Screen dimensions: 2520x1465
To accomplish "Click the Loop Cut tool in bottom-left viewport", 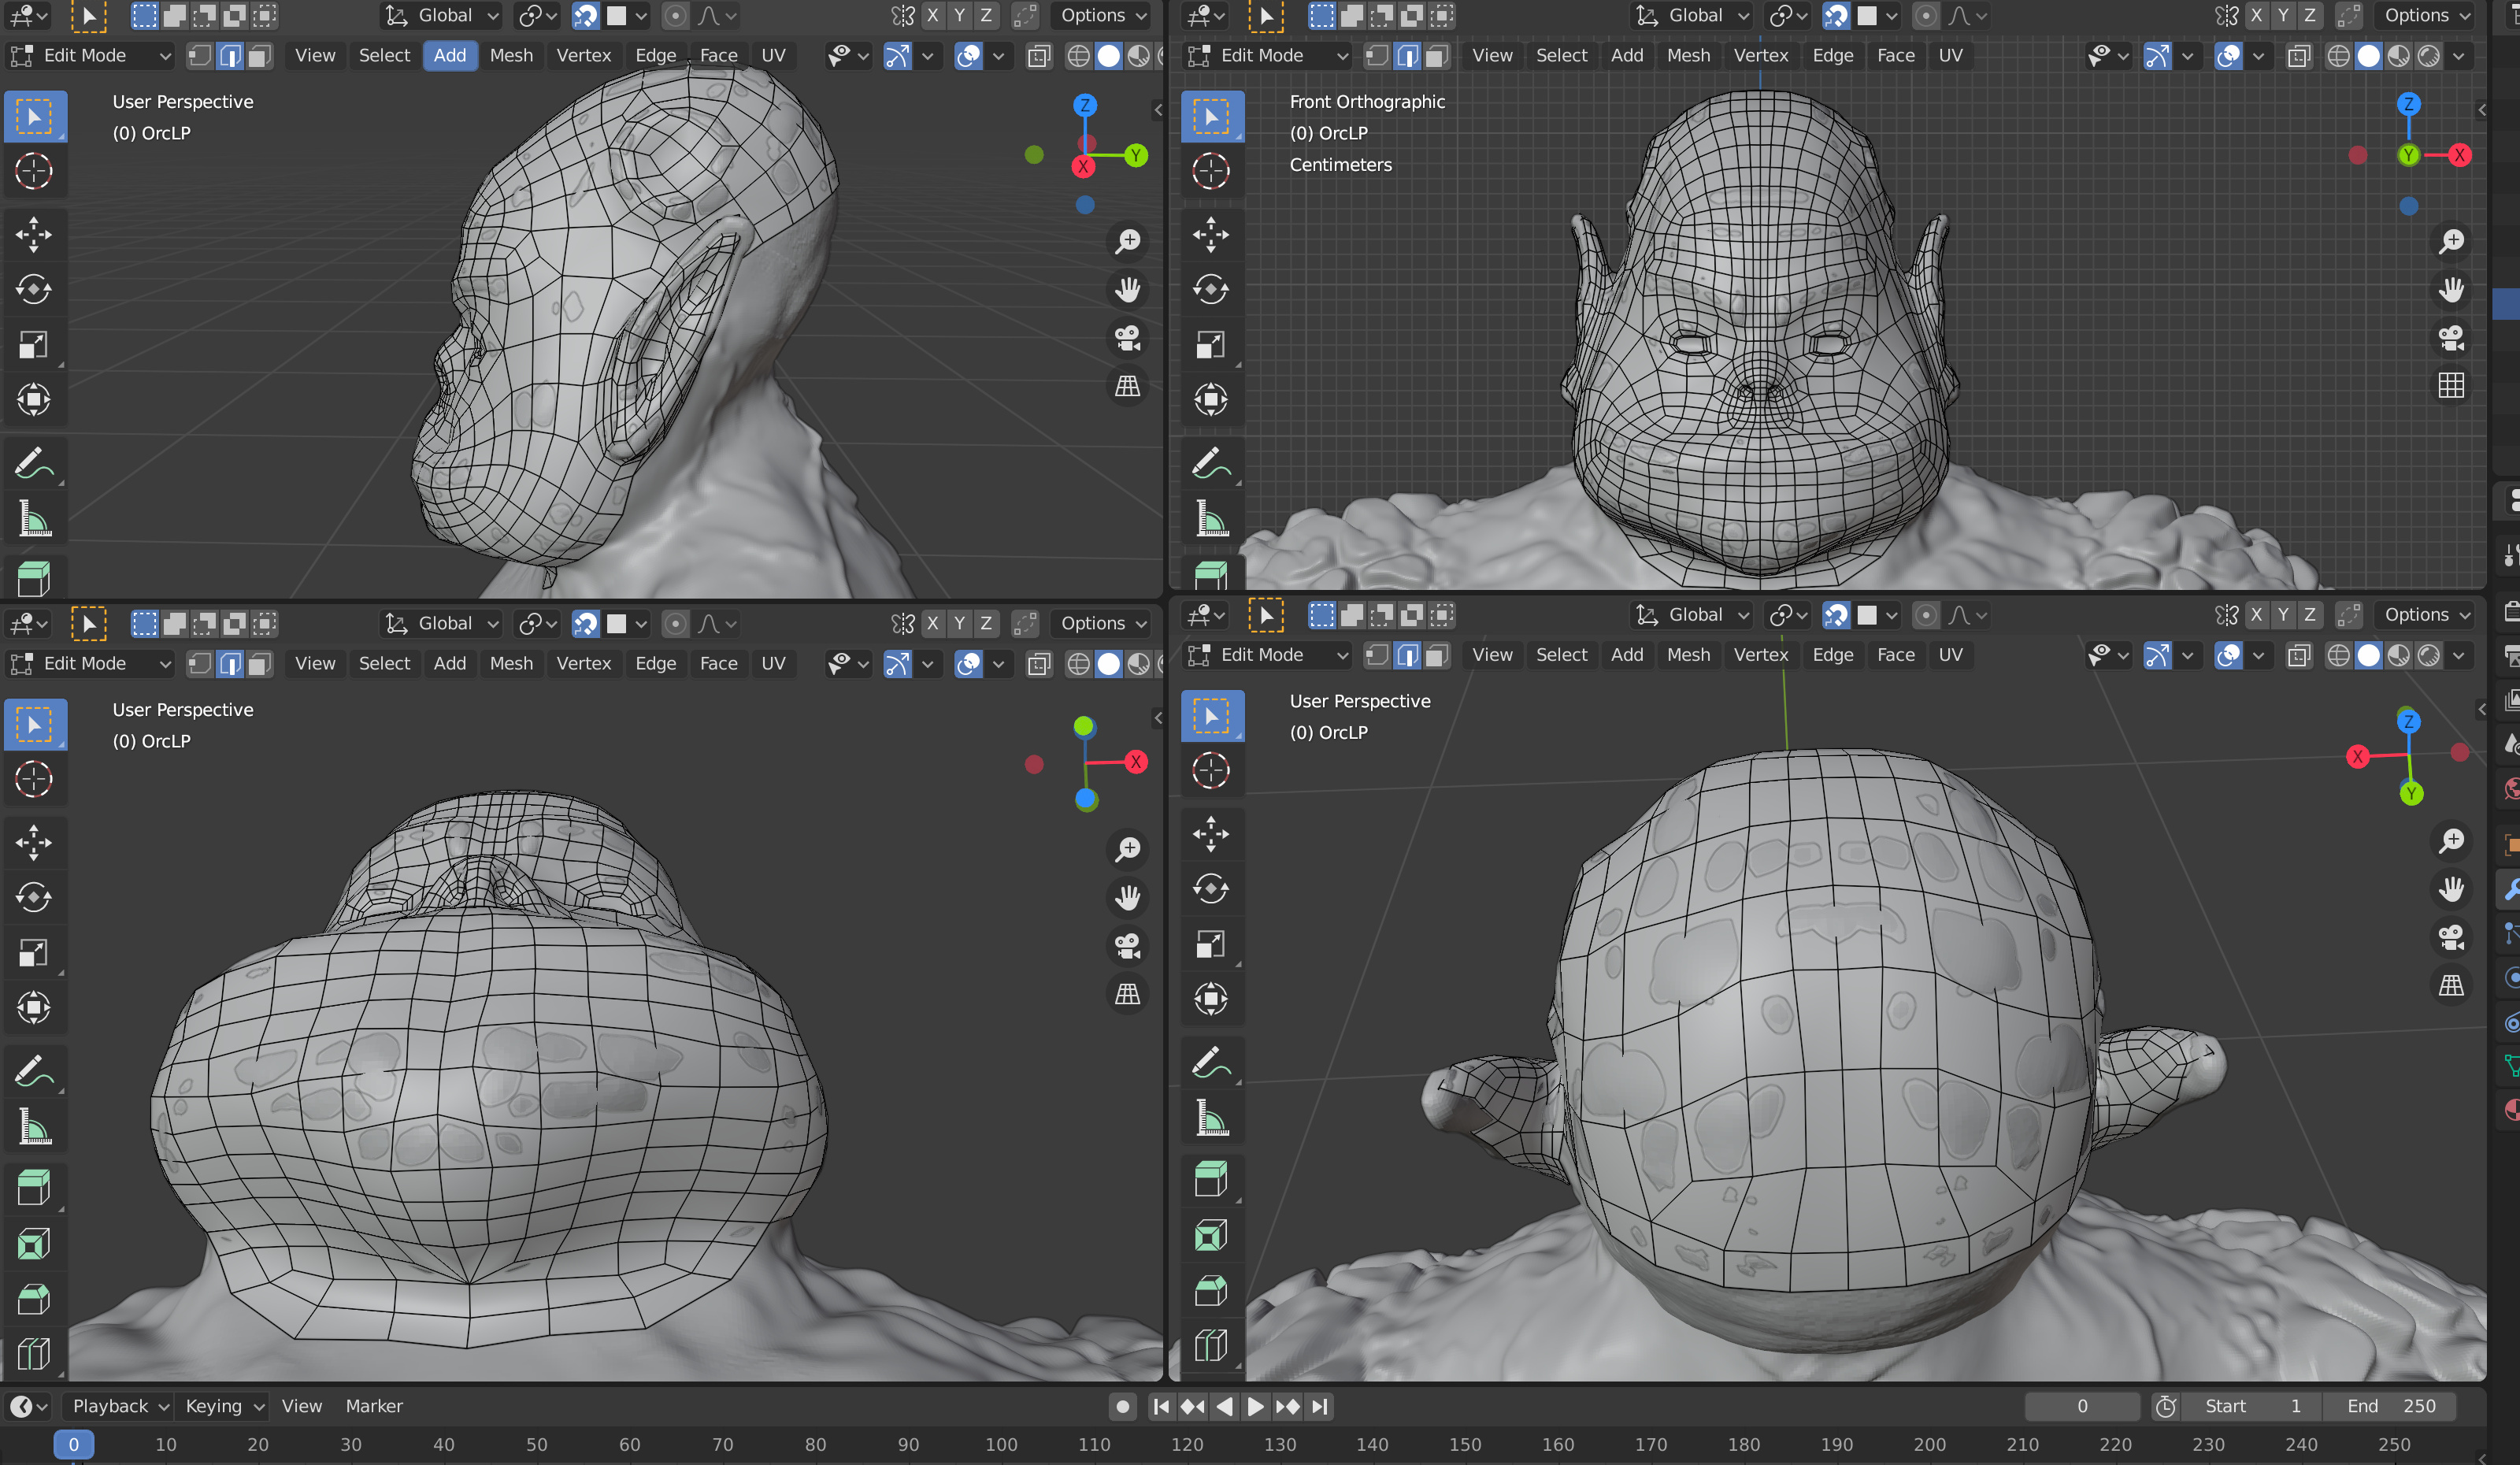I will (34, 1353).
